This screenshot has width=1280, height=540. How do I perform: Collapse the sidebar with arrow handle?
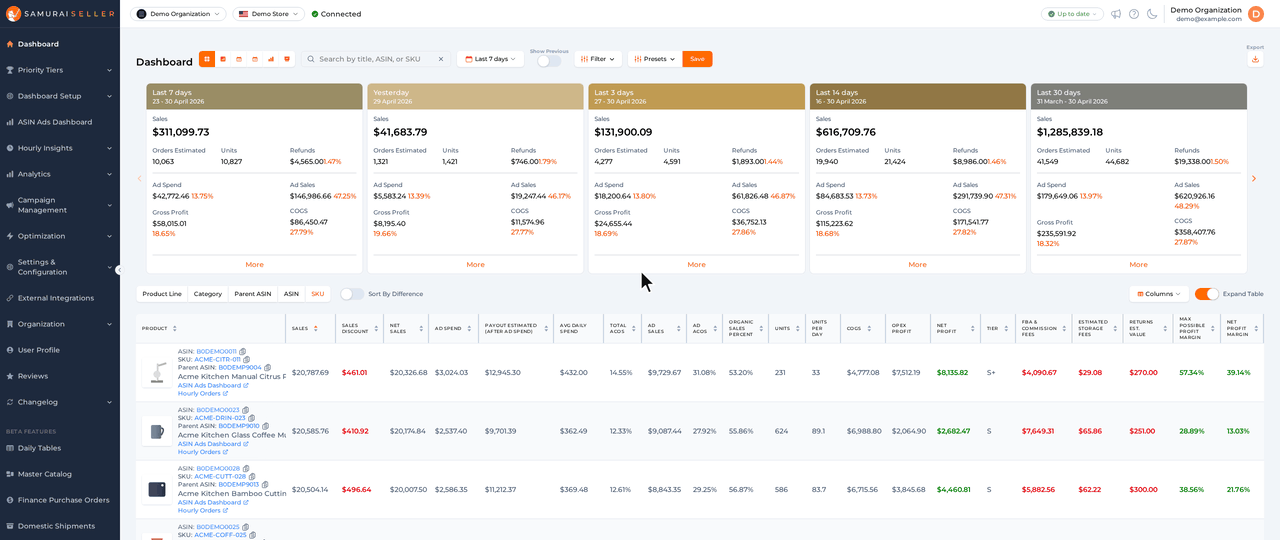(x=118, y=270)
